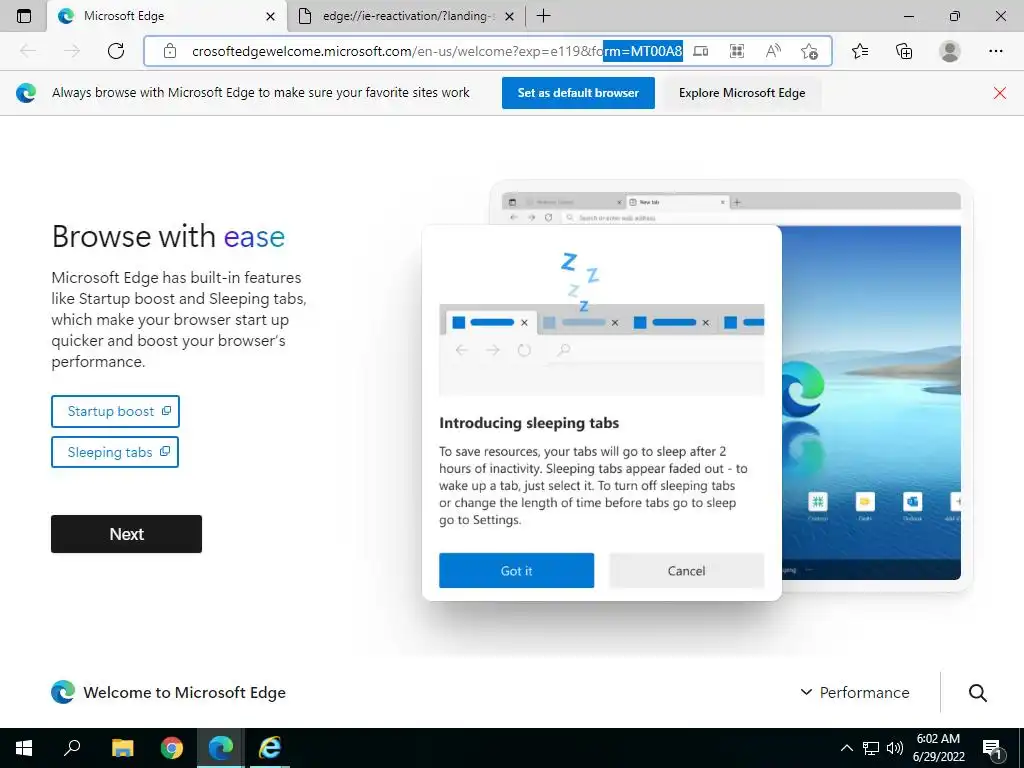Dismiss the default browser banner with the red X
1024x768 pixels.
(999, 93)
